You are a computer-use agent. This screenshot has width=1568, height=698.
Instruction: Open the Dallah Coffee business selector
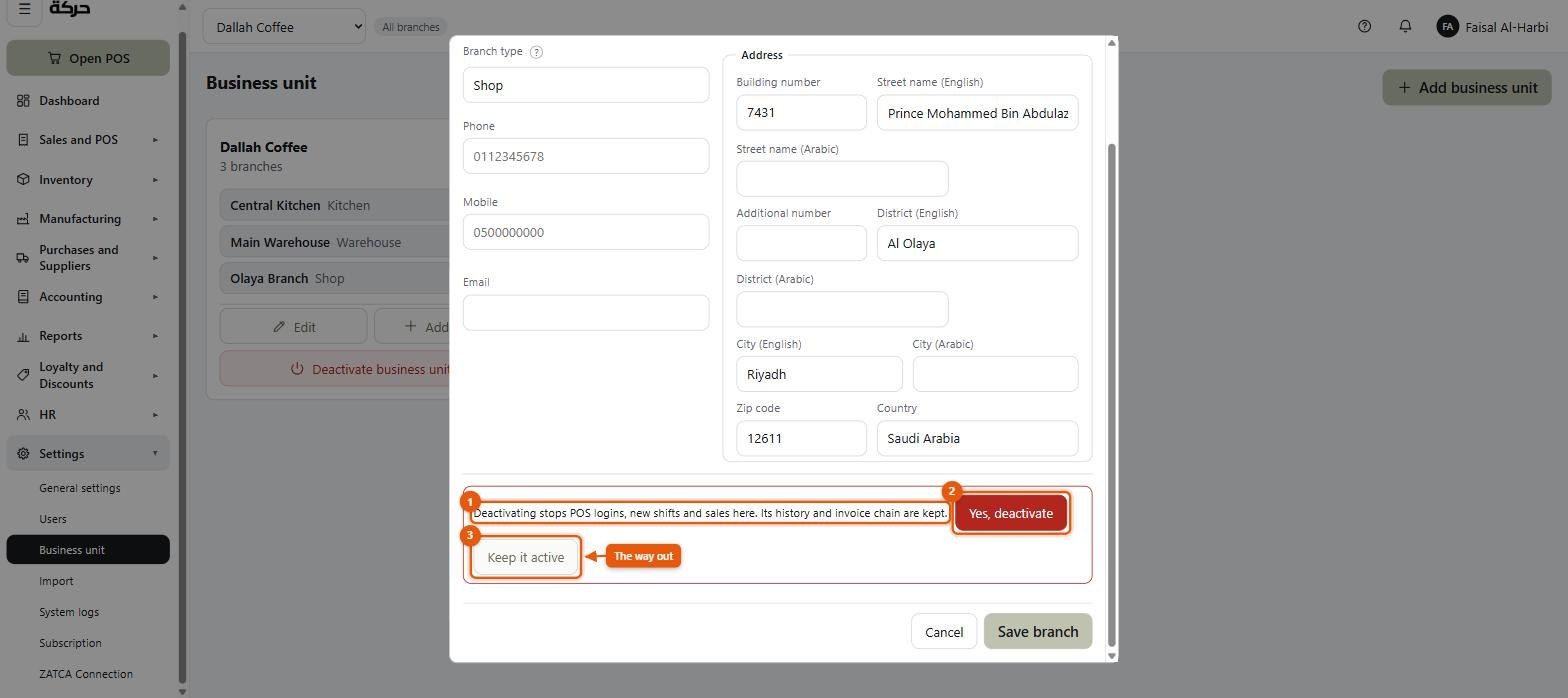(284, 27)
